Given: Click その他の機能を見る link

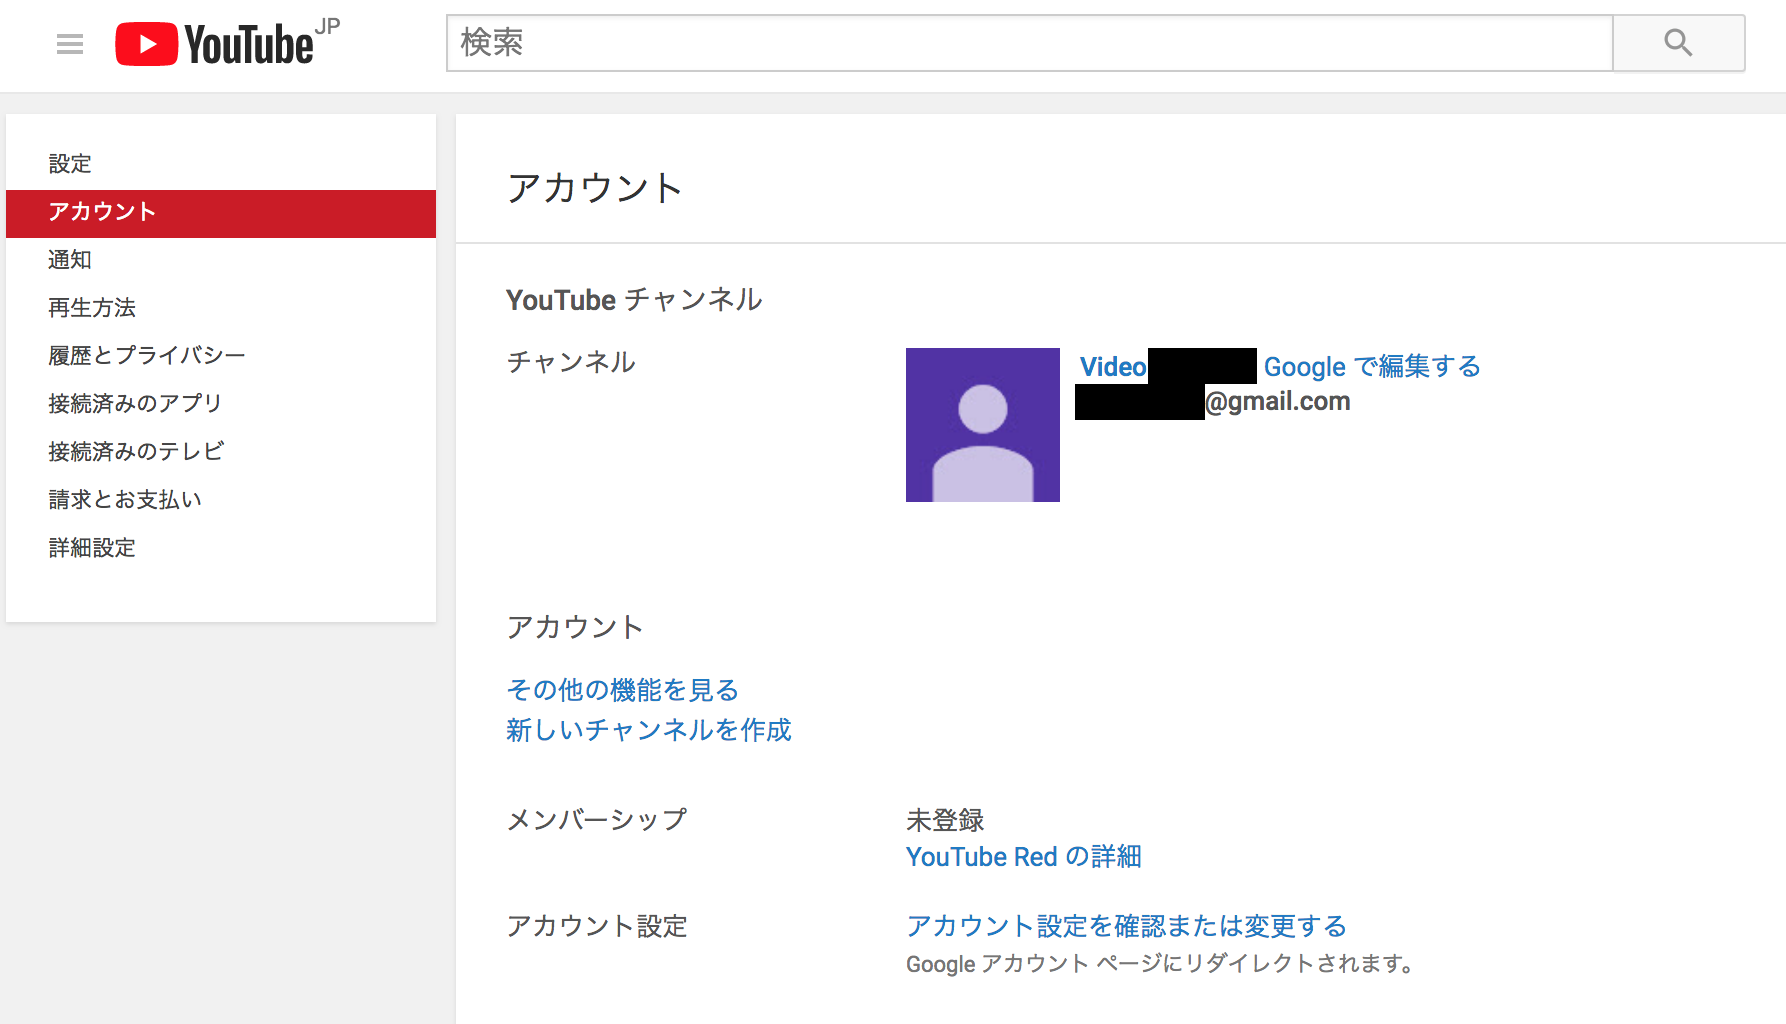Looking at the screenshot, I should [x=622, y=690].
